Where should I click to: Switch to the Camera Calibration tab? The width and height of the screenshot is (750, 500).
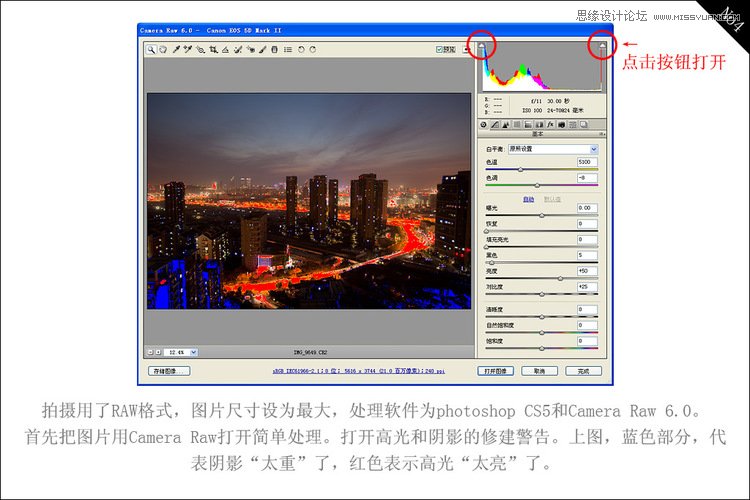[x=561, y=124]
